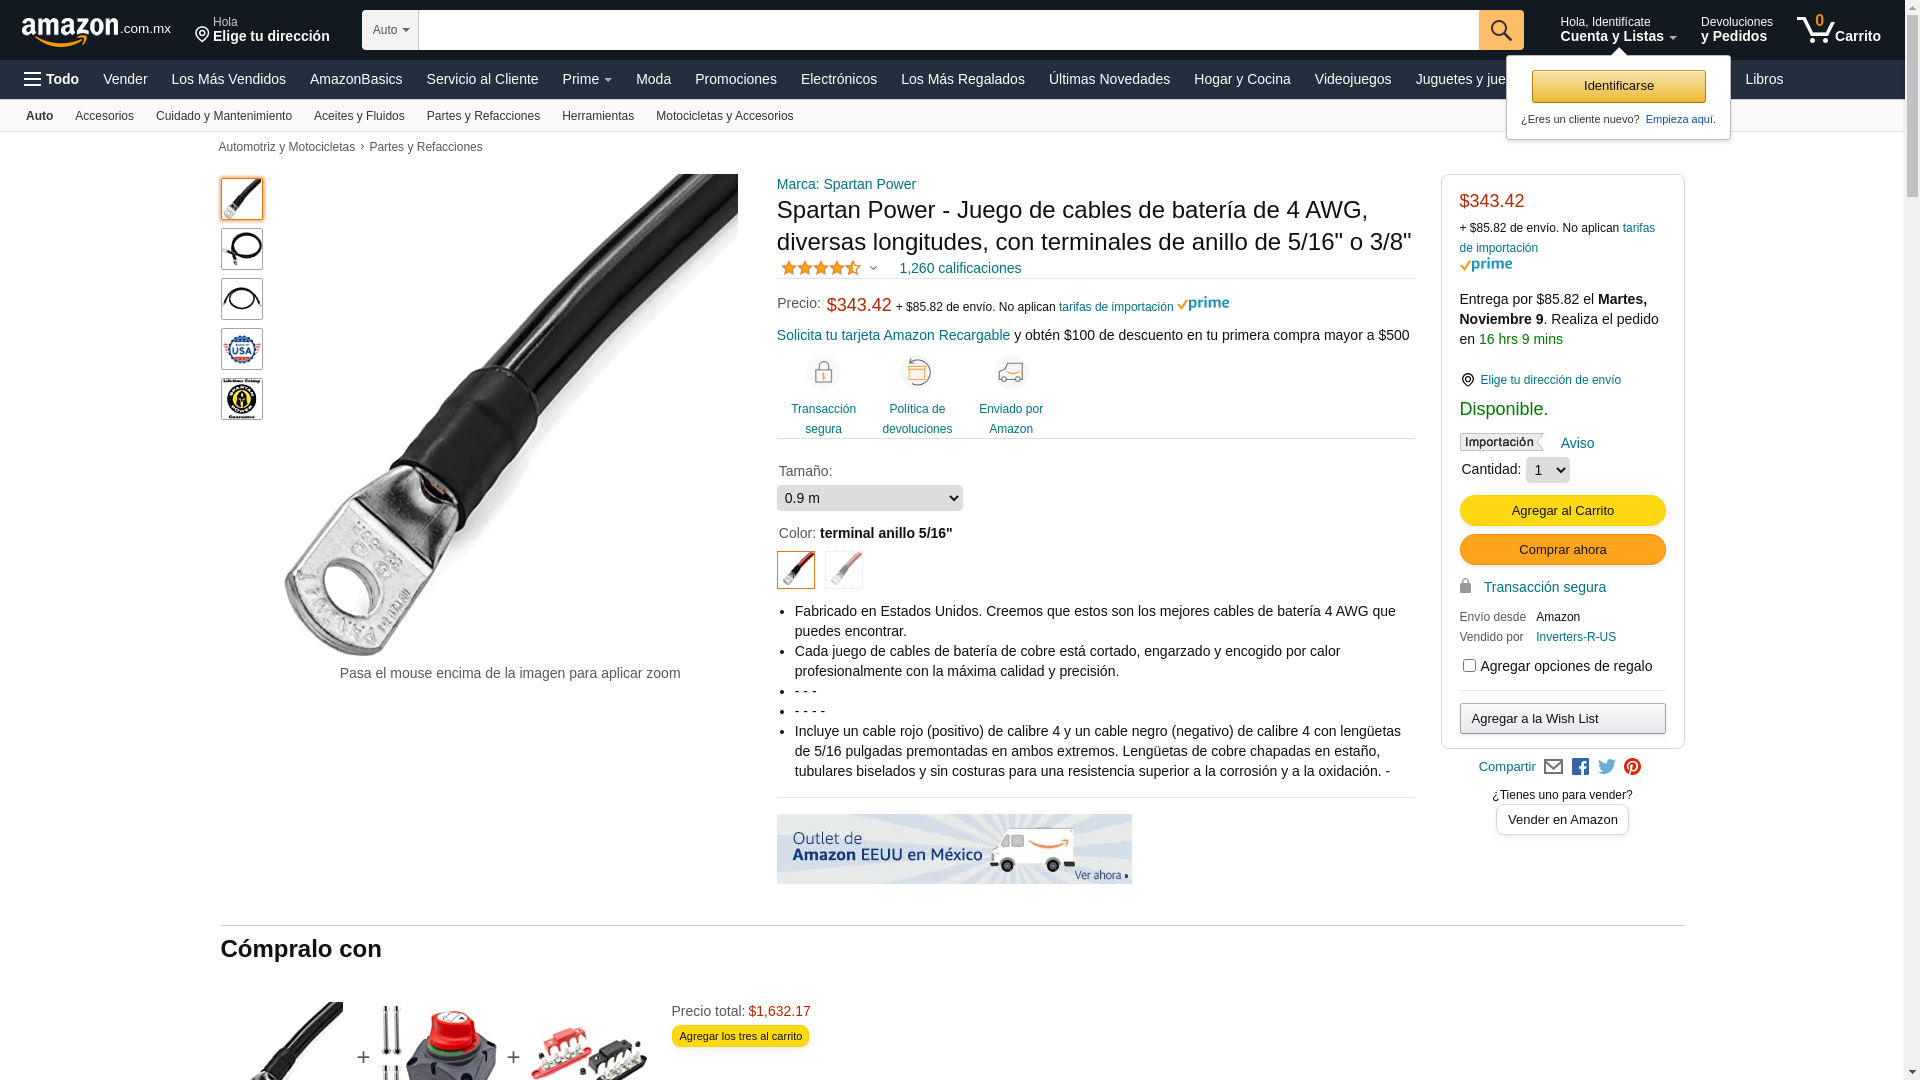Expand the Auto search category dropdown
The image size is (1920, 1080).
(390, 30)
